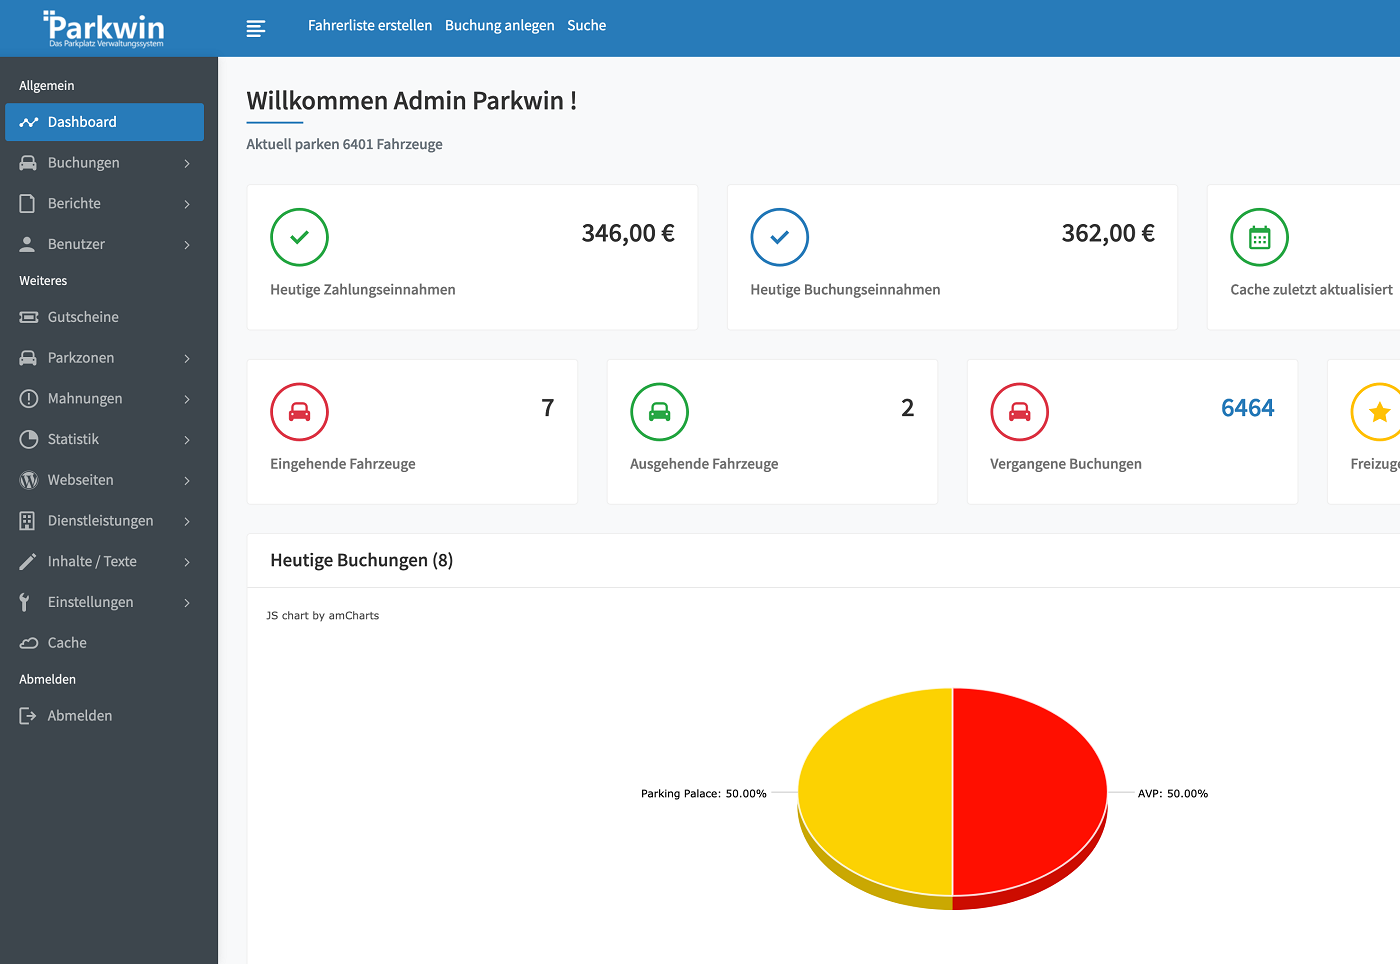
Task: Click the yellow star icon
Action: (1379, 412)
